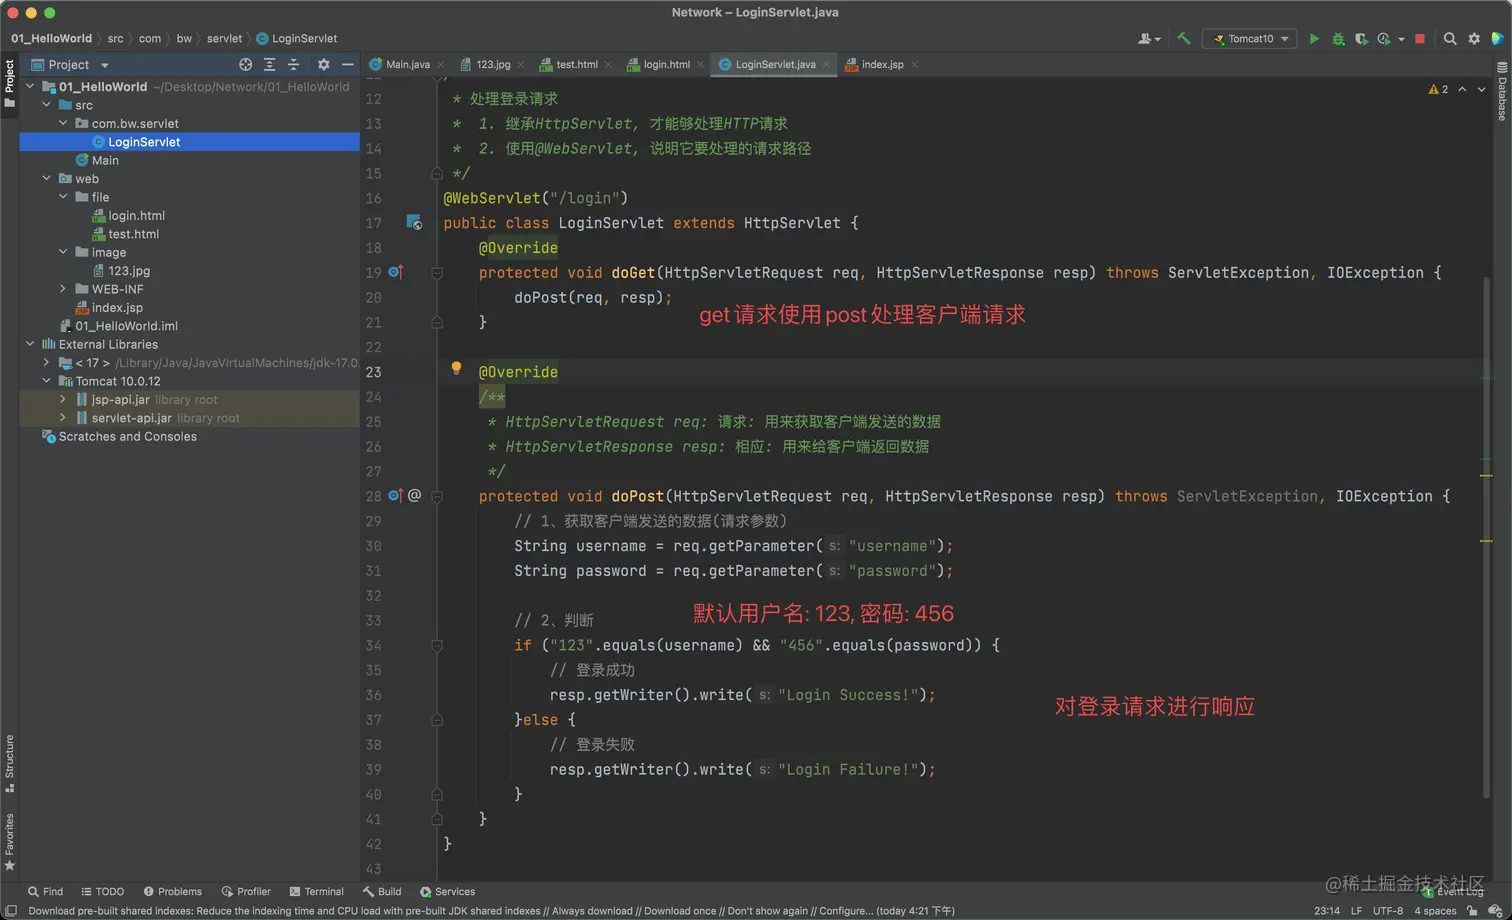Click the UTF-8 encoding indicator

[x=1388, y=911]
